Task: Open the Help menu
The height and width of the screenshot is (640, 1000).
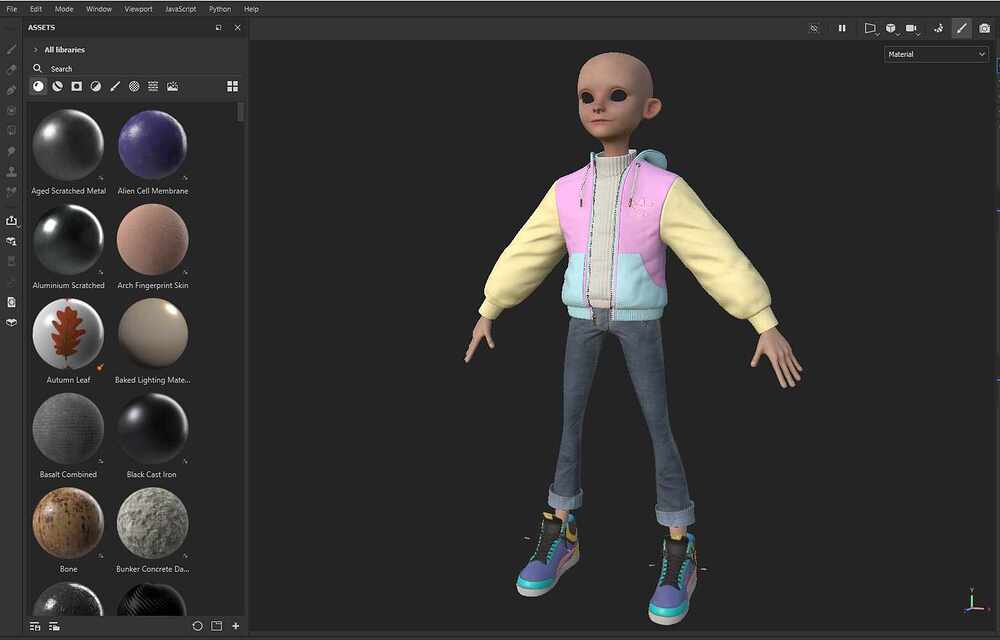Action: [251, 9]
